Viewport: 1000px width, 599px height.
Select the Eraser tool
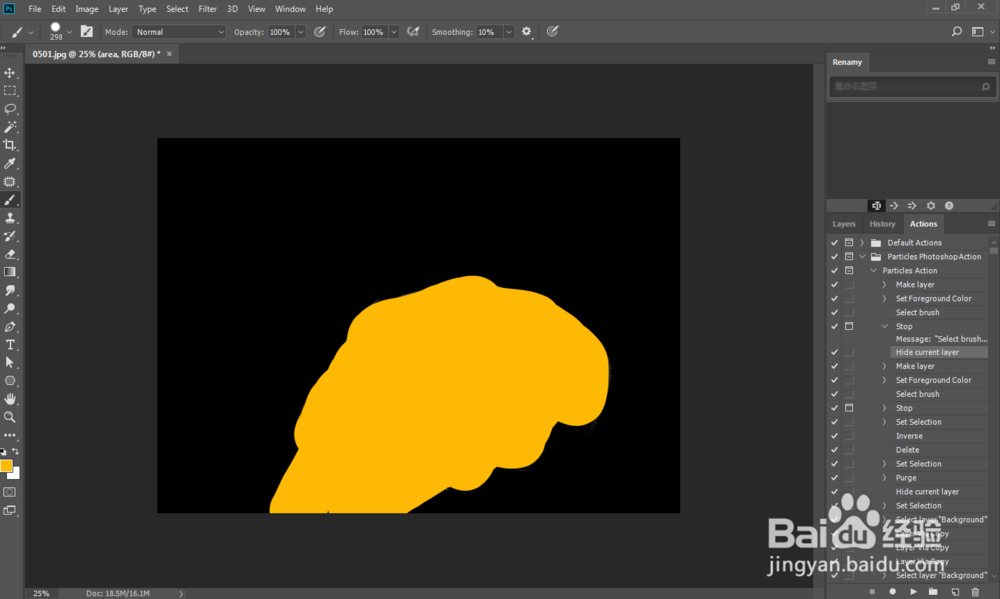coord(10,254)
